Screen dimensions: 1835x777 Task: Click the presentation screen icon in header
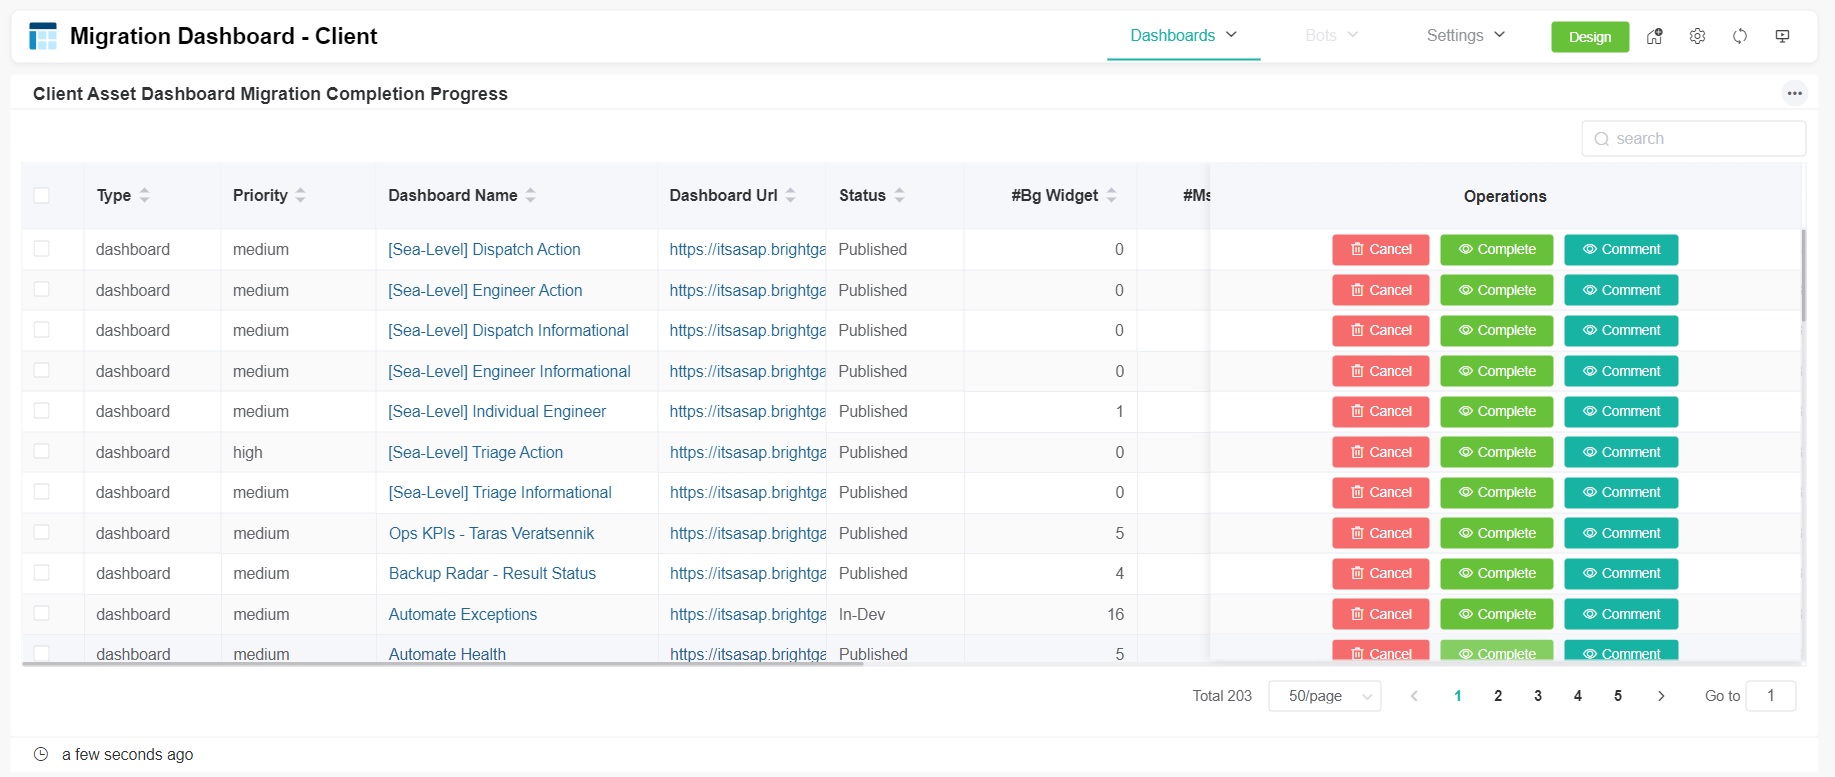[1782, 36]
